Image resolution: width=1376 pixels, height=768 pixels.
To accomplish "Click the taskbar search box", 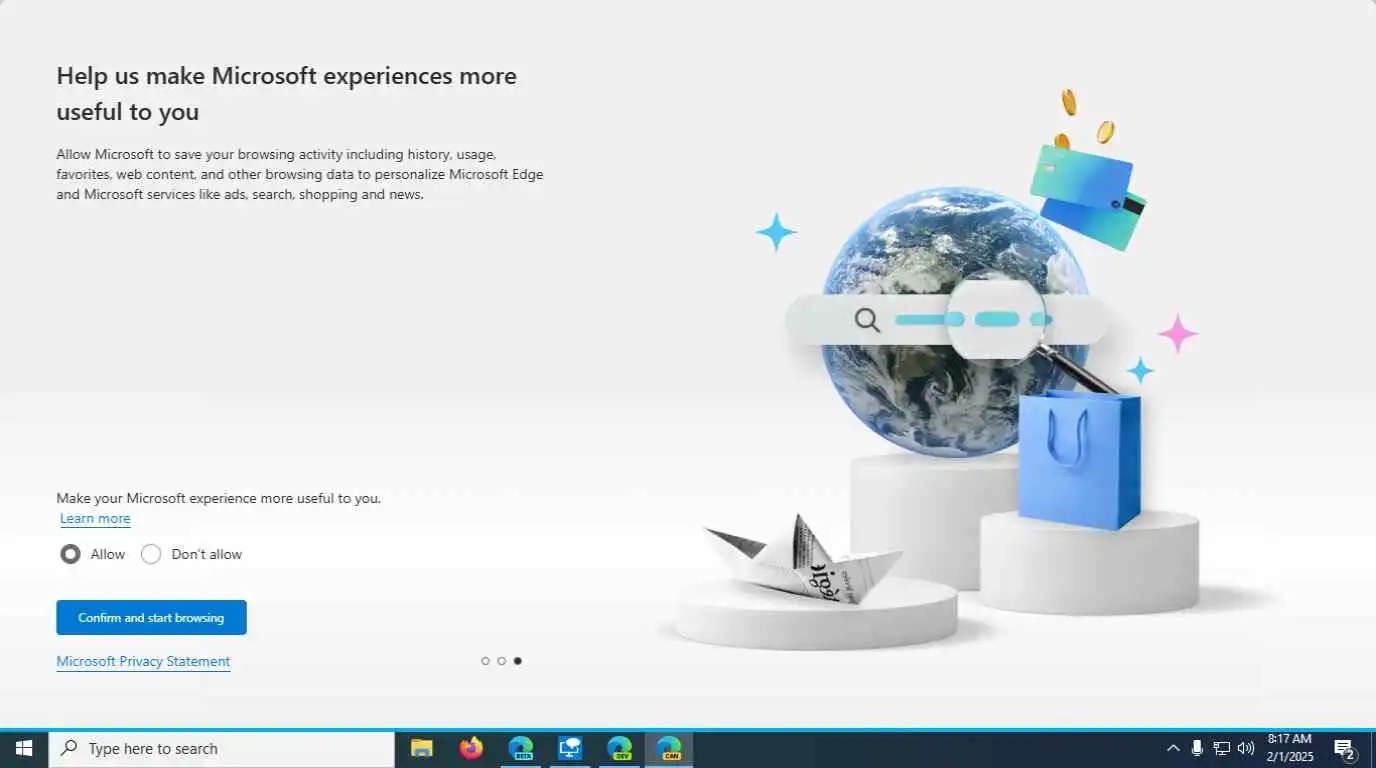I will (221, 748).
